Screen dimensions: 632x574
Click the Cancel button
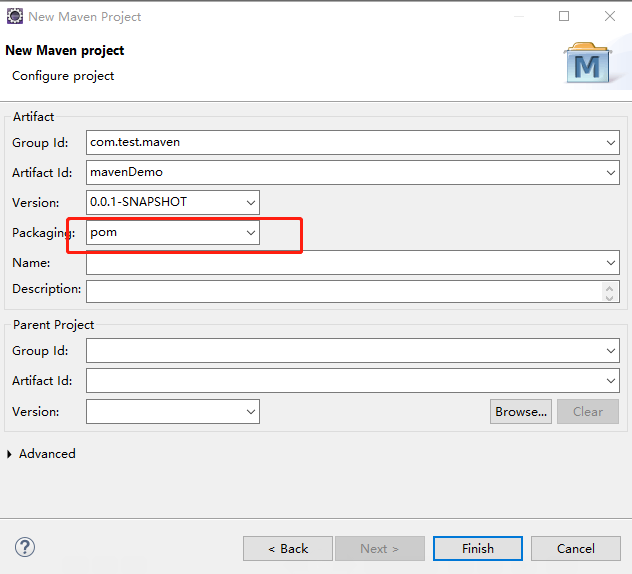pos(576,549)
